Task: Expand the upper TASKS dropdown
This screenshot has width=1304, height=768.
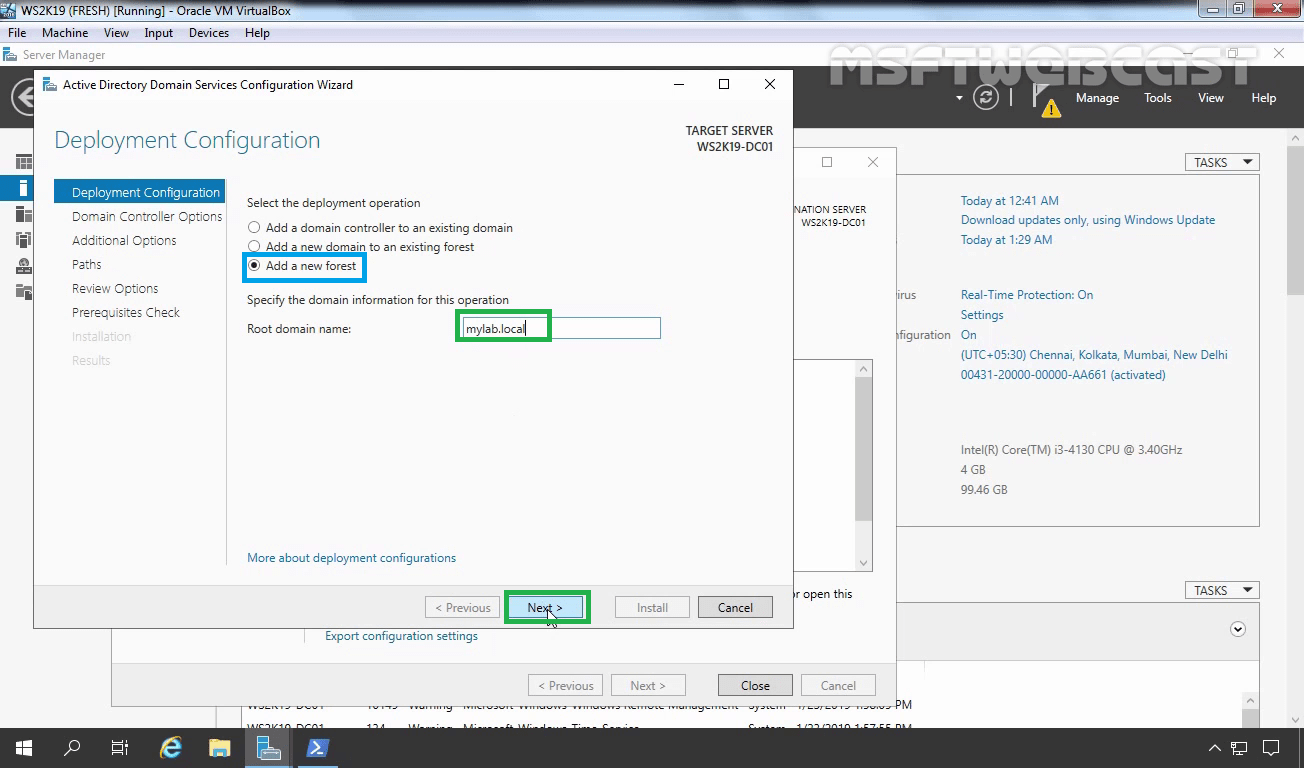Action: (x=1222, y=162)
